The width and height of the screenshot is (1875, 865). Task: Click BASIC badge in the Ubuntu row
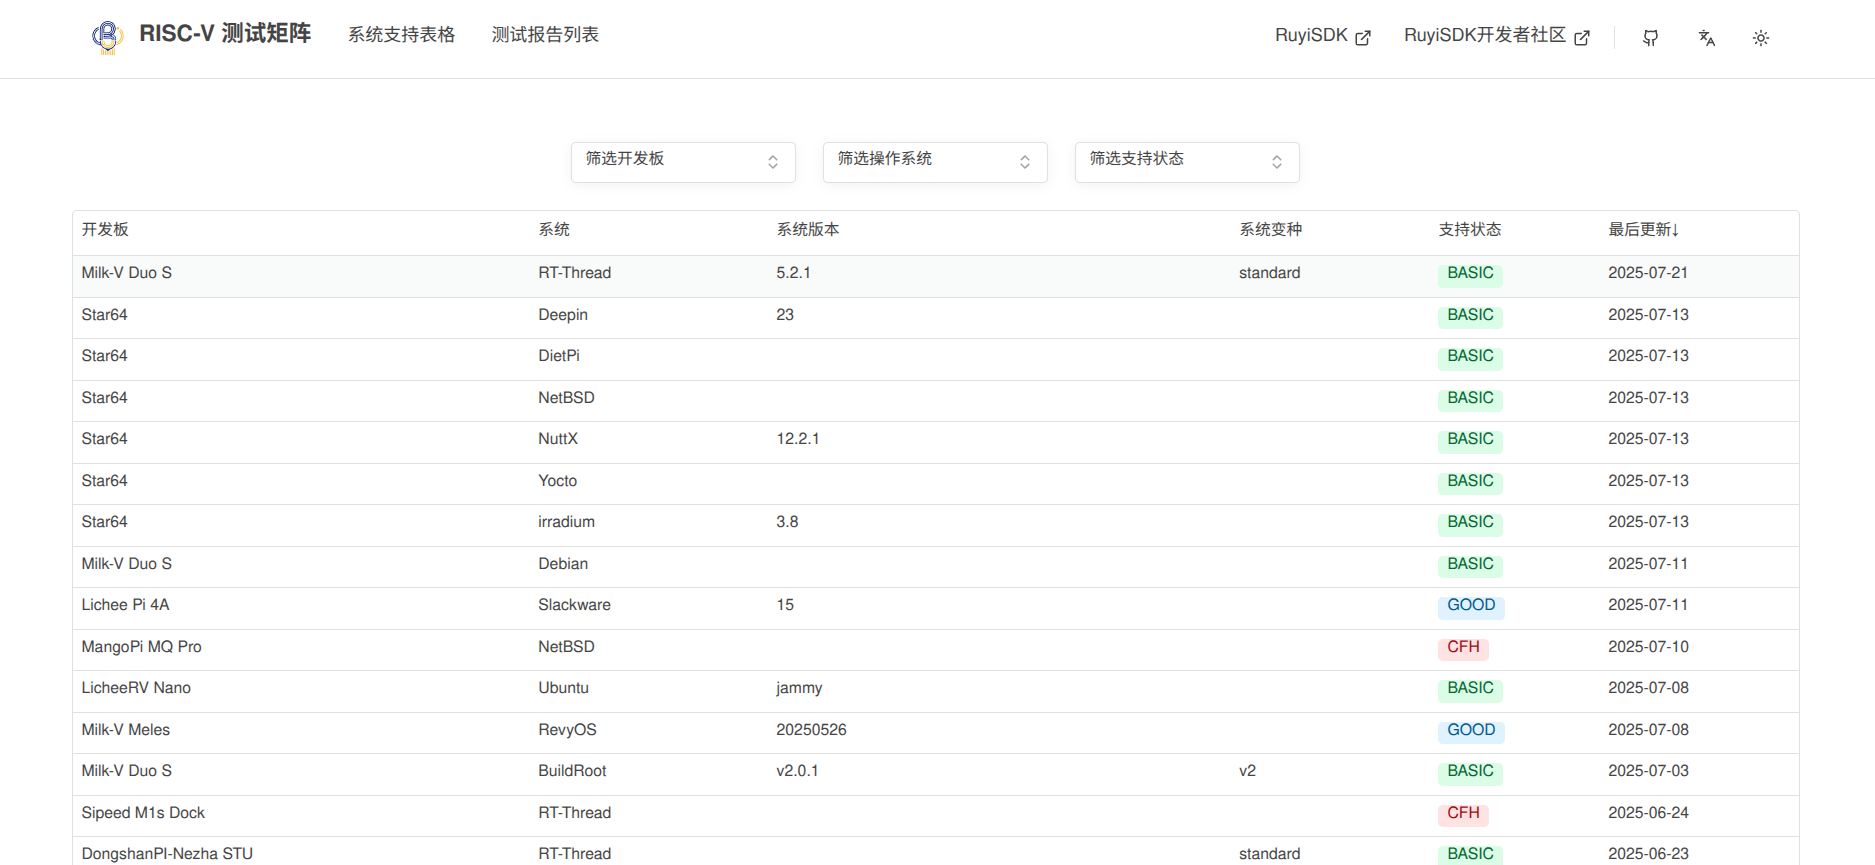click(x=1470, y=689)
